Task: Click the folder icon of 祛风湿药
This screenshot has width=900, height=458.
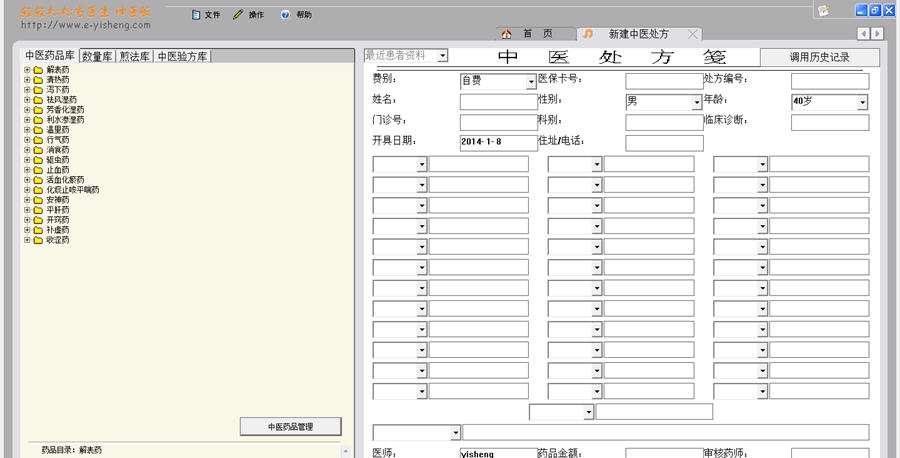Action: [x=38, y=100]
